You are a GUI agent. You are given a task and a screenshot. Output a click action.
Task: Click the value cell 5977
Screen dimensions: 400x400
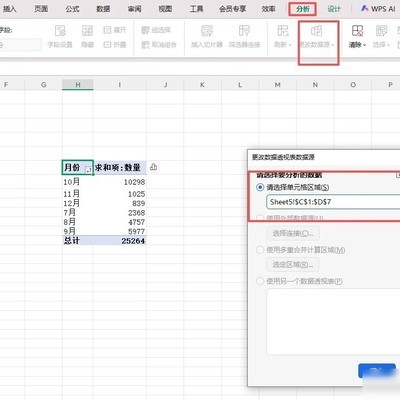[x=120, y=231]
